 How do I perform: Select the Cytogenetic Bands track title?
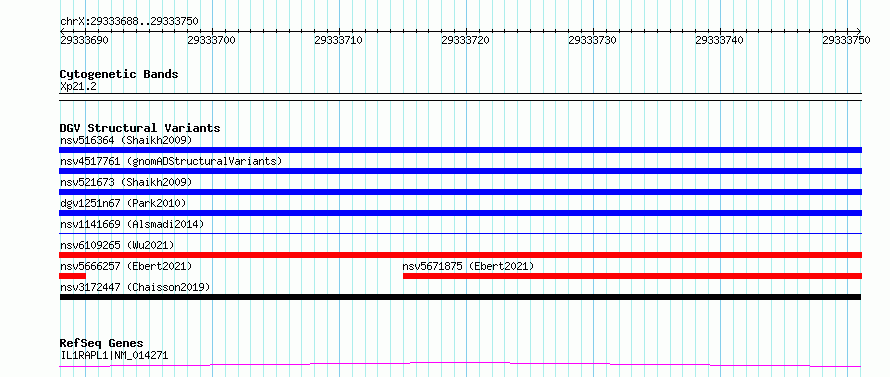pyautogui.click(x=119, y=74)
